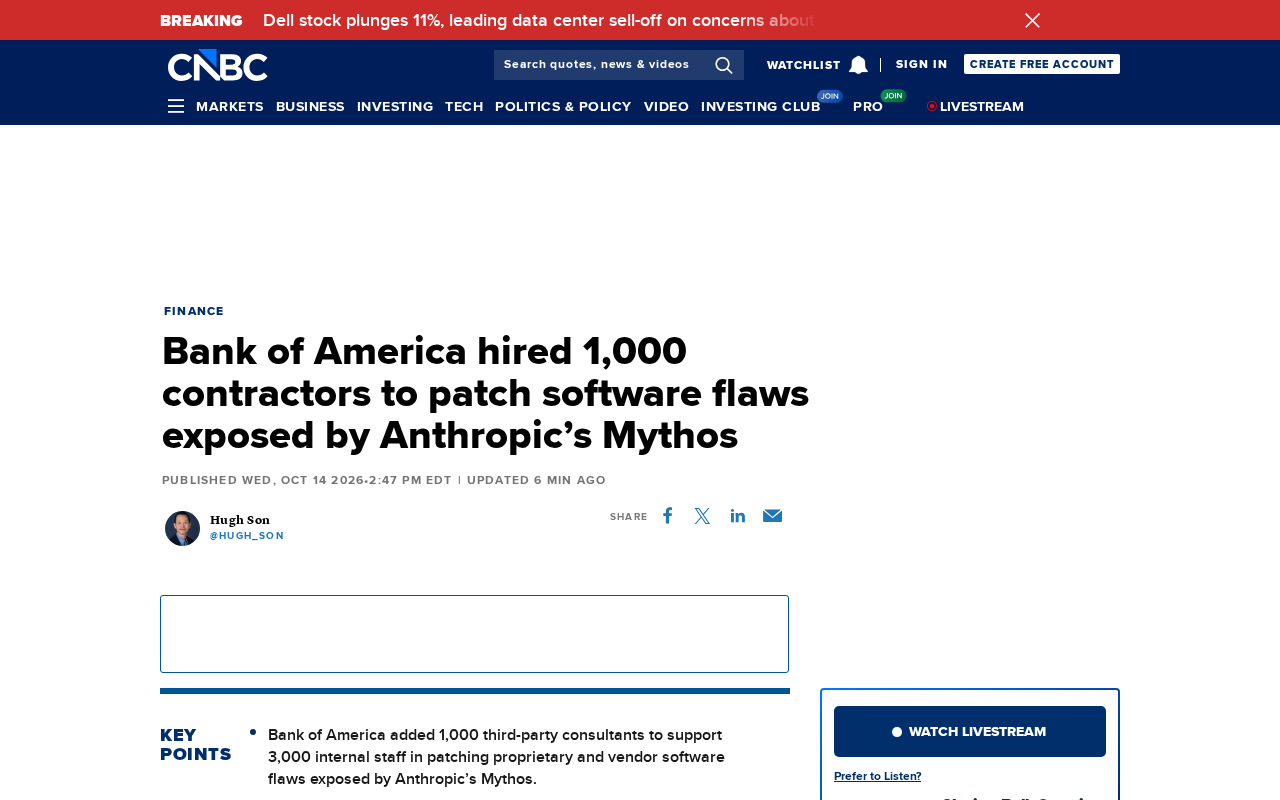This screenshot has height=800, width=1280.
Task: Open the Finance category link
Action: tap(194, 311)
